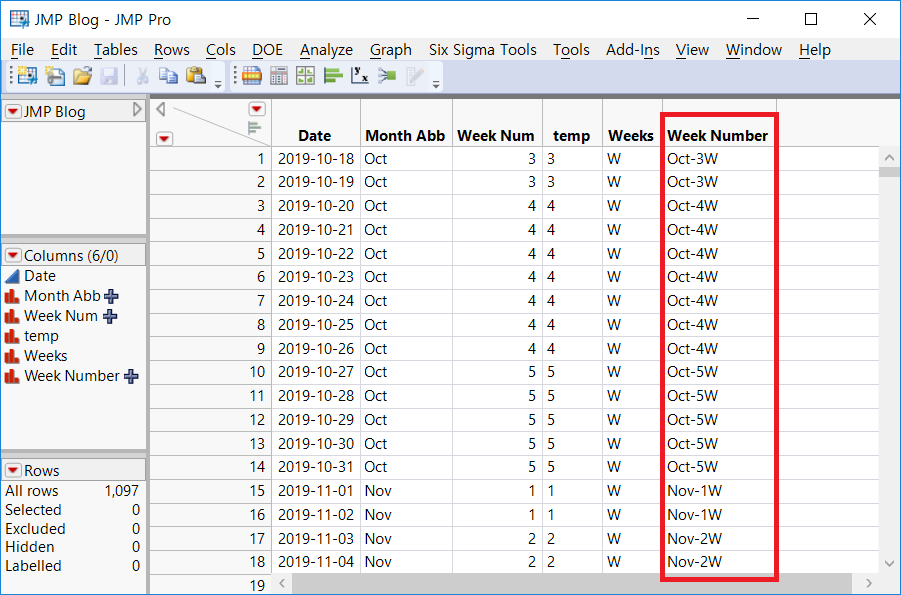Click the Save toolbar icon
Screen dimensions: 901x595
pos(110,76)
